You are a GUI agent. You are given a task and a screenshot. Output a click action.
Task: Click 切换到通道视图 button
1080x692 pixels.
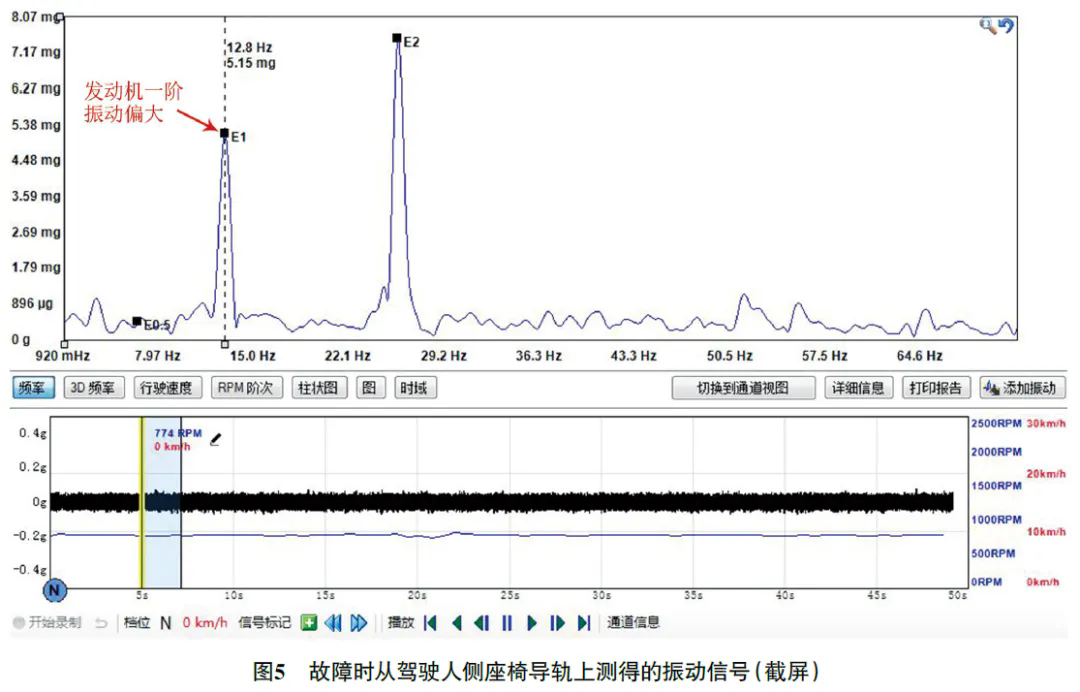743,388
